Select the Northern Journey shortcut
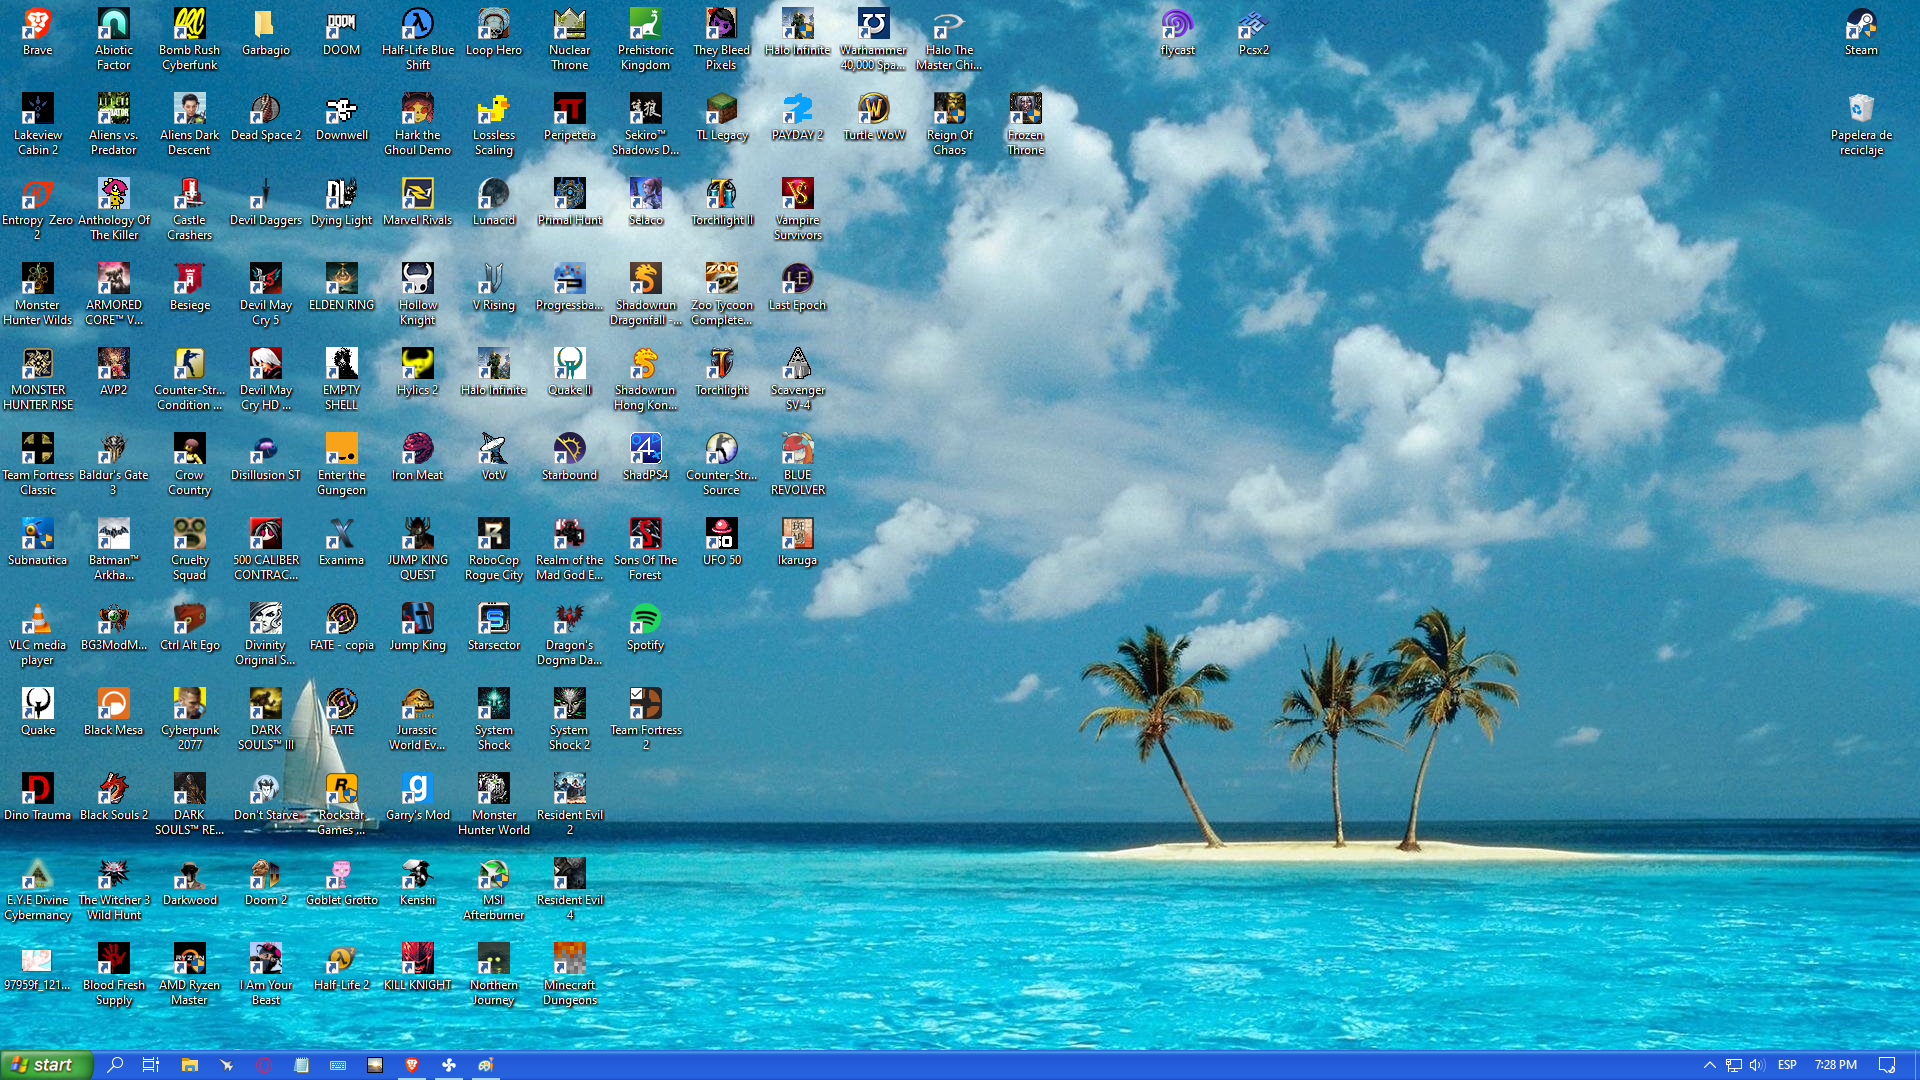The height and width of the screenshot is (1080, 1920). pyautogui.click(x=494, y=974)
